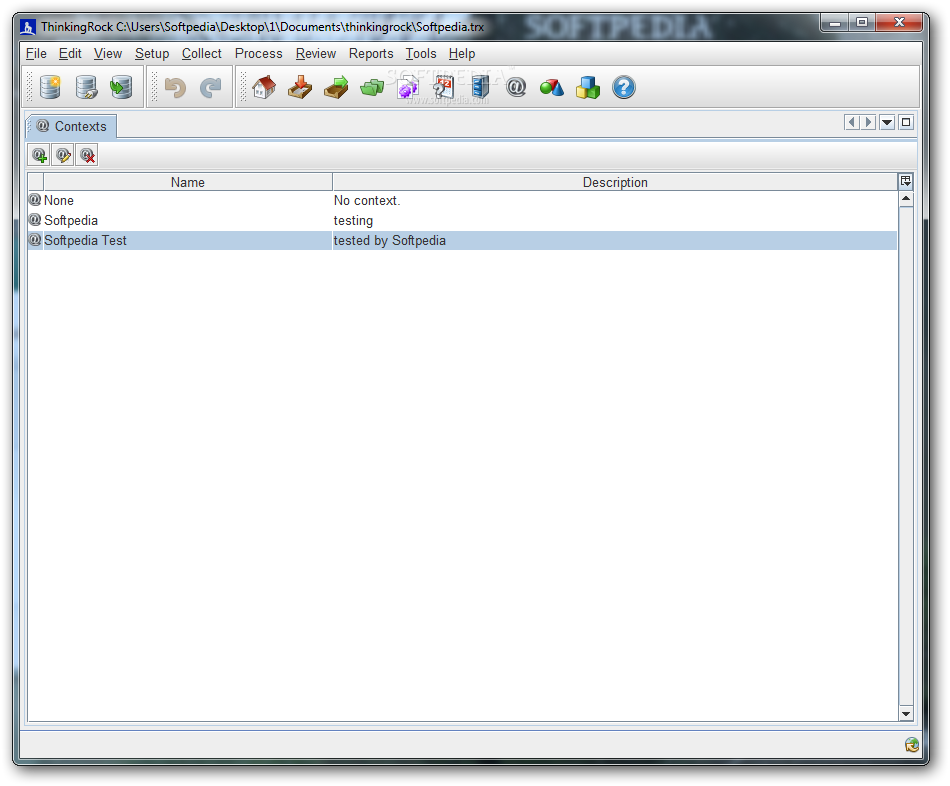Open Collect Thoughts inbox with red arrow
The image size is (950, 786).
[x=300, y=87]
